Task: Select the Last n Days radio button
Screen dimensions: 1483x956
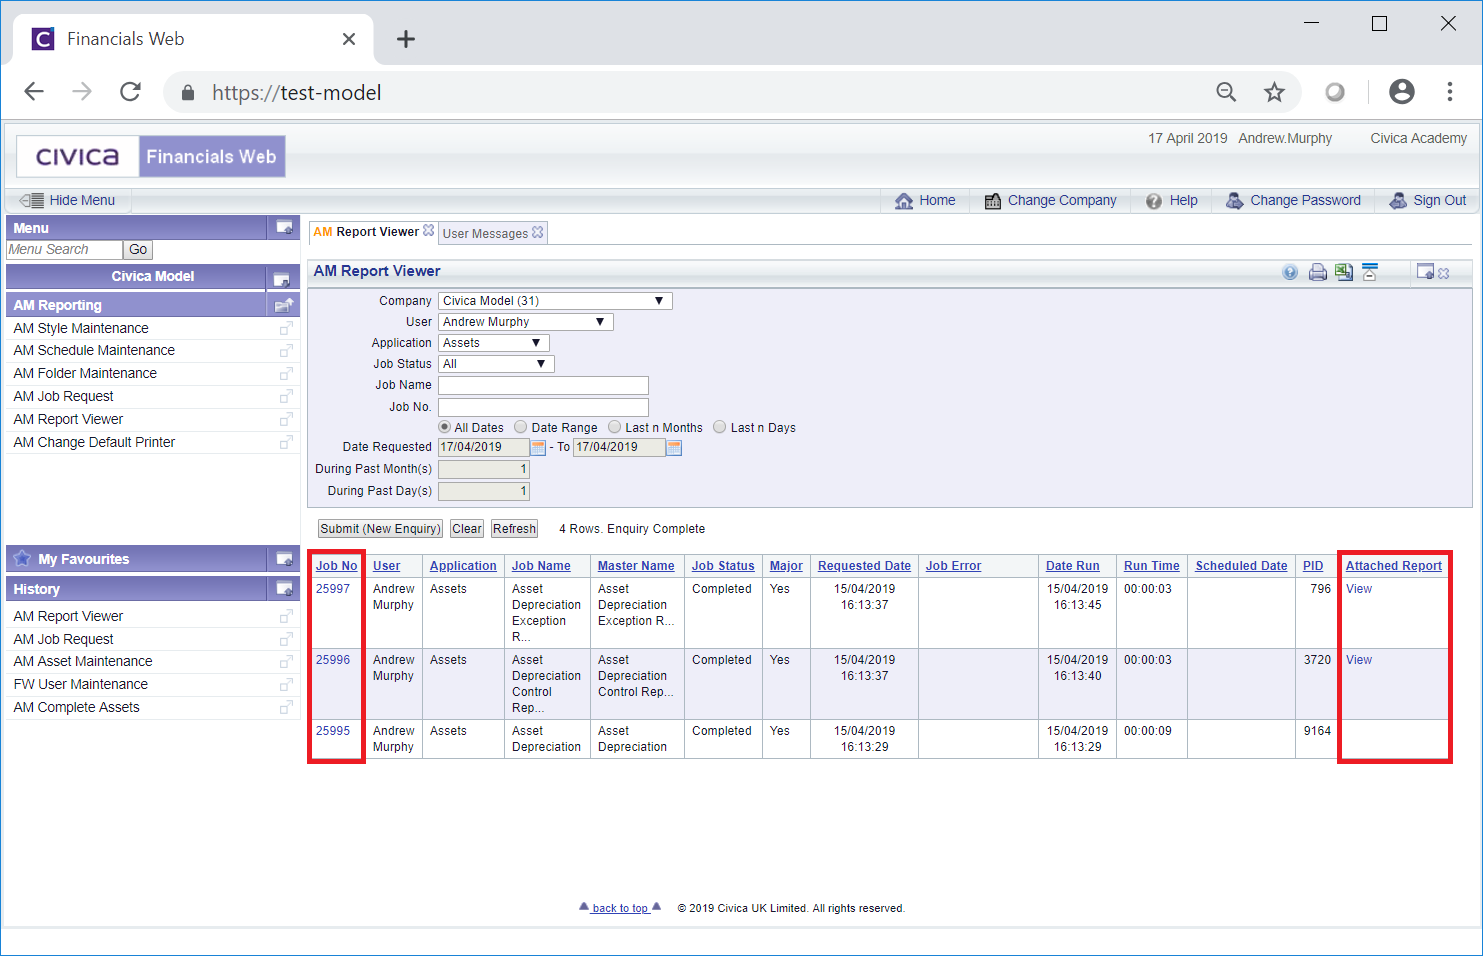Action: [720, 427]
